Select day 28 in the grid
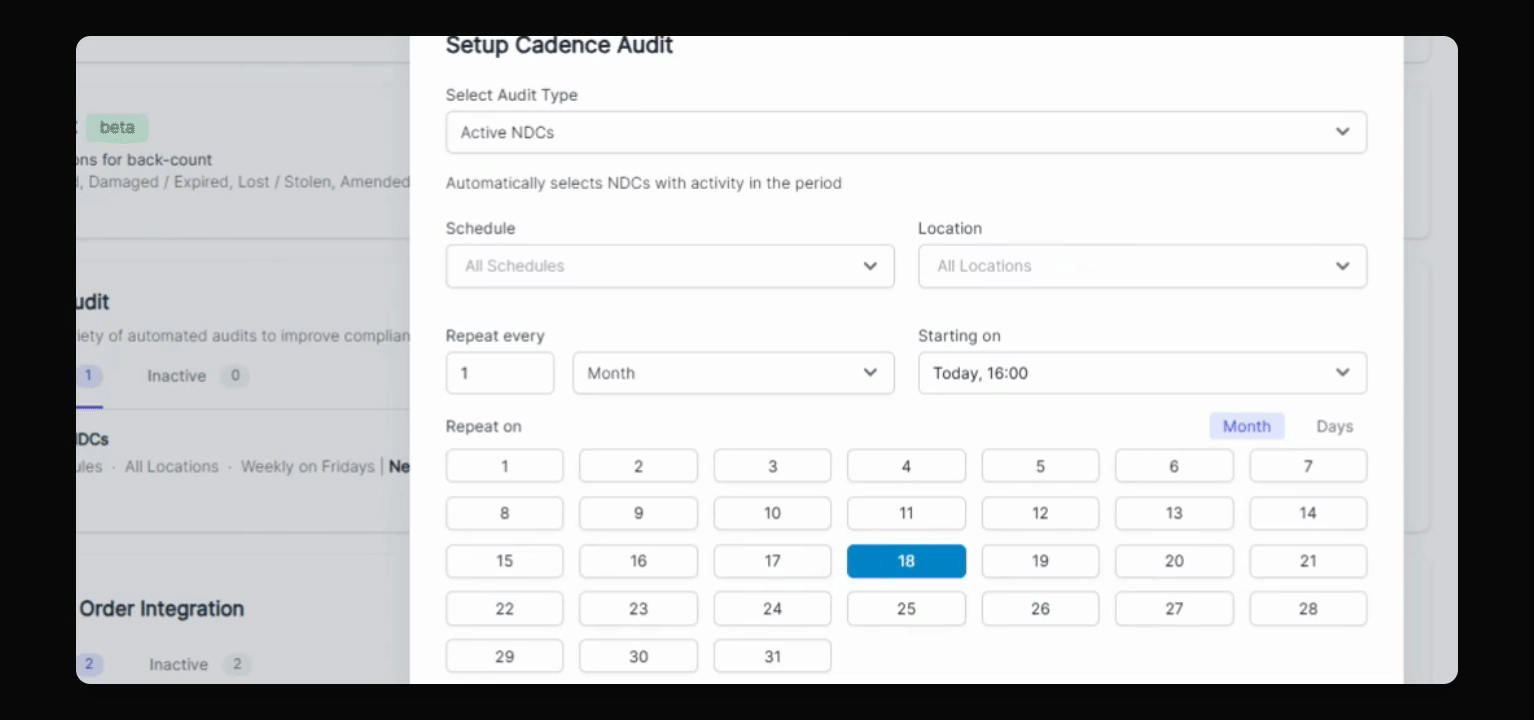 1308,608
